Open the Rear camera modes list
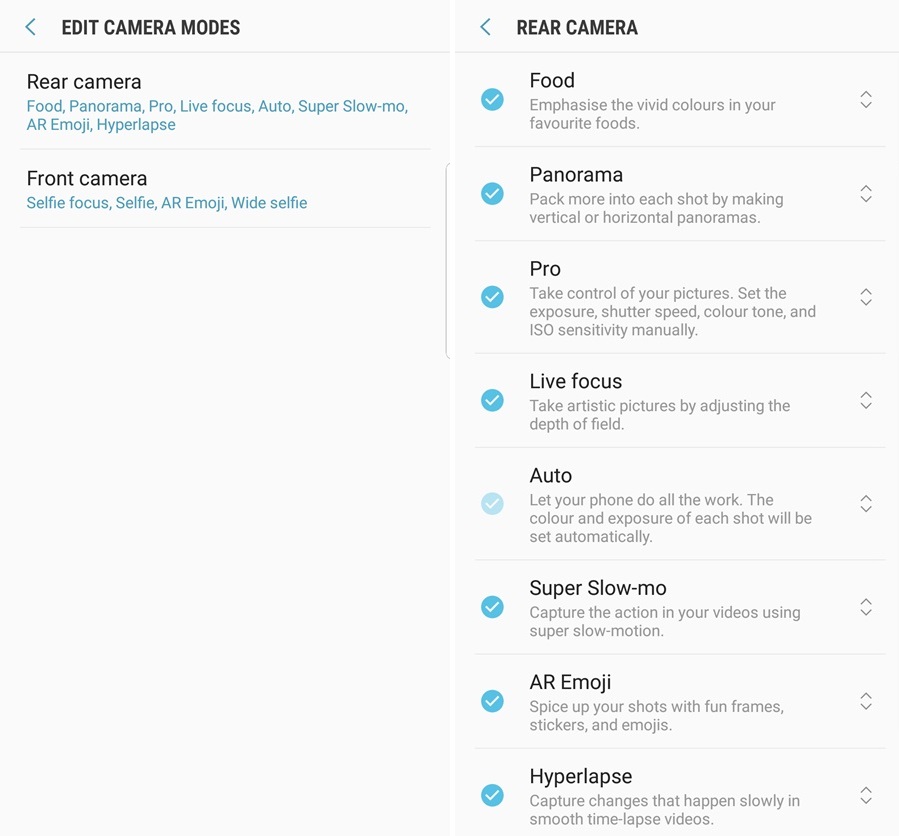The height and width of the screenshot is (836, 899). coord(225,101)
